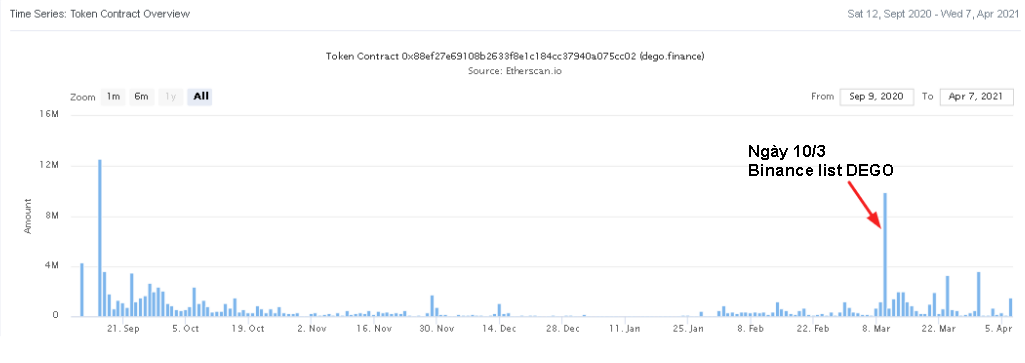Switch zoom to All
This screenshot has height=363, width=1025.
200,97
